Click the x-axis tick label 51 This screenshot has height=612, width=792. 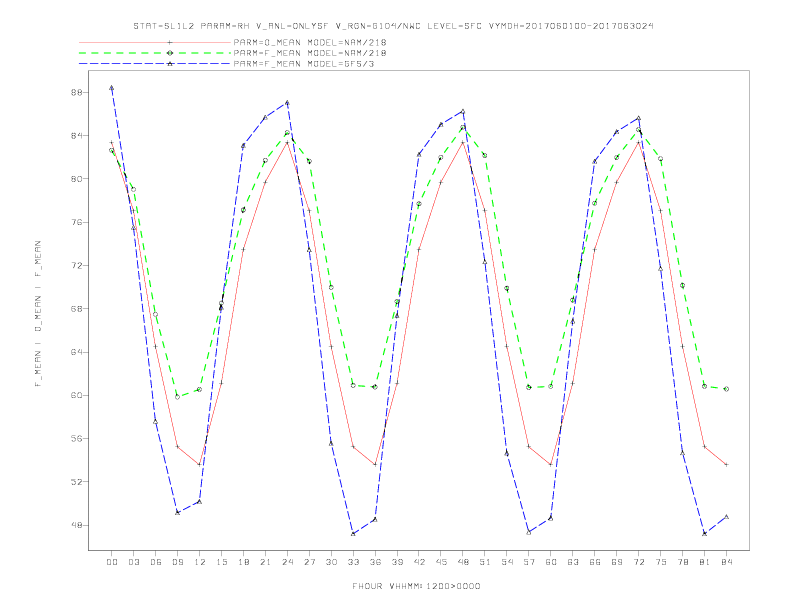485,562
